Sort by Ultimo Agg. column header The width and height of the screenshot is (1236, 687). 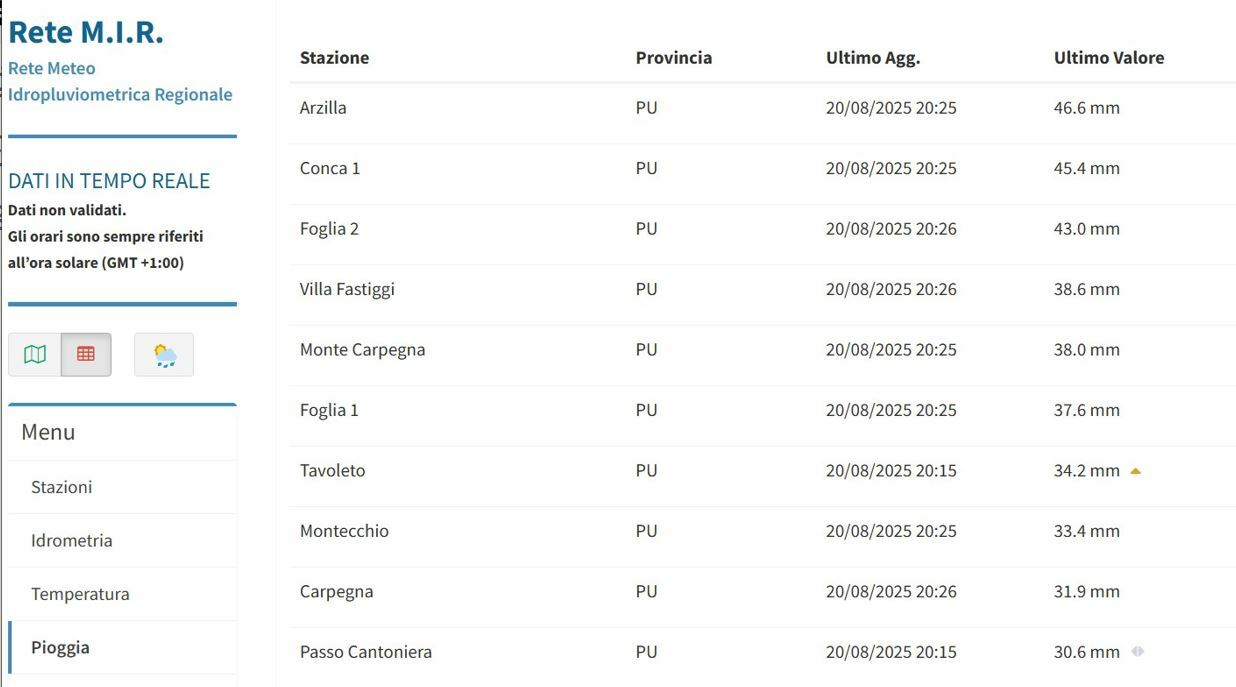[873, 58]
